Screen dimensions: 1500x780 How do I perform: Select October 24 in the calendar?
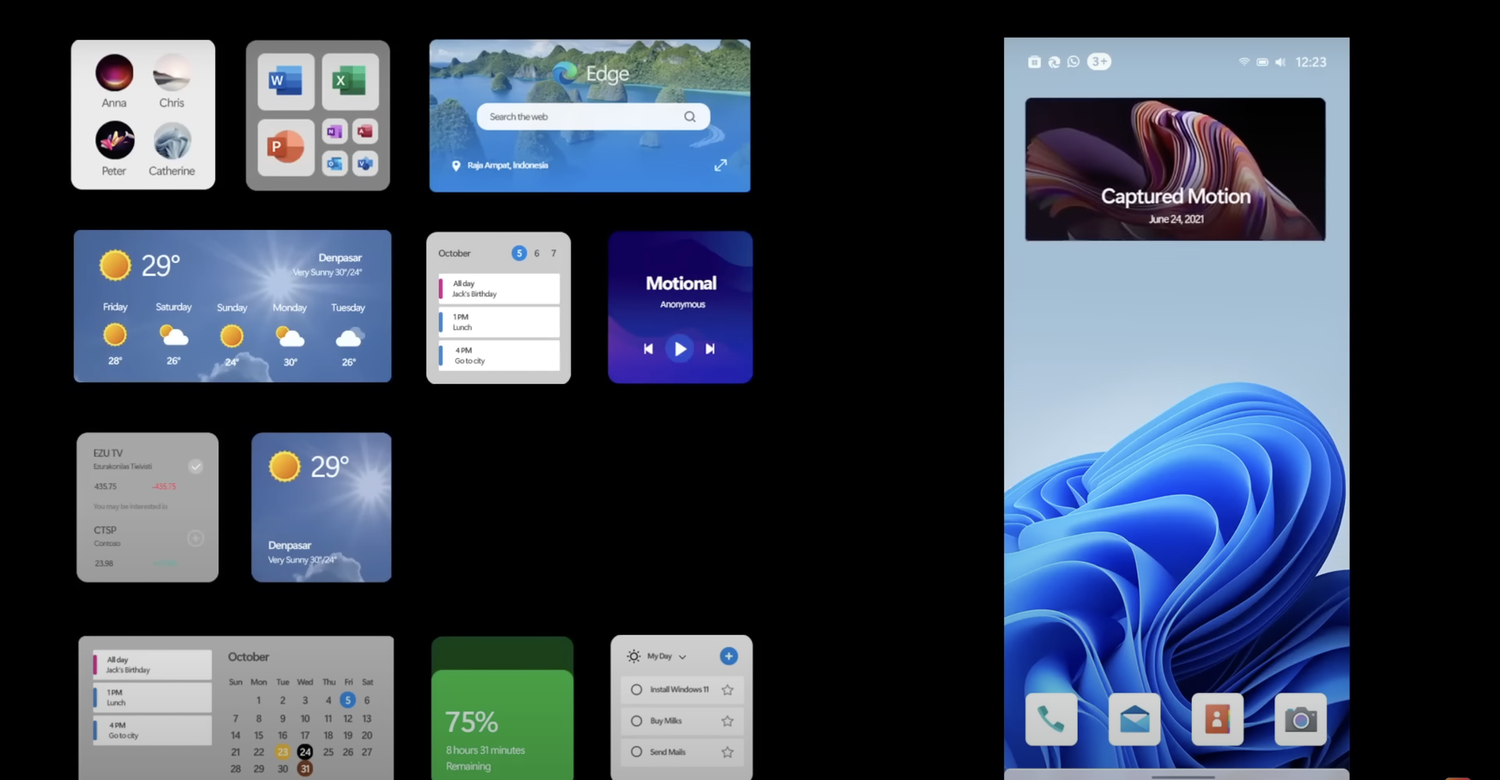(305, 752)
